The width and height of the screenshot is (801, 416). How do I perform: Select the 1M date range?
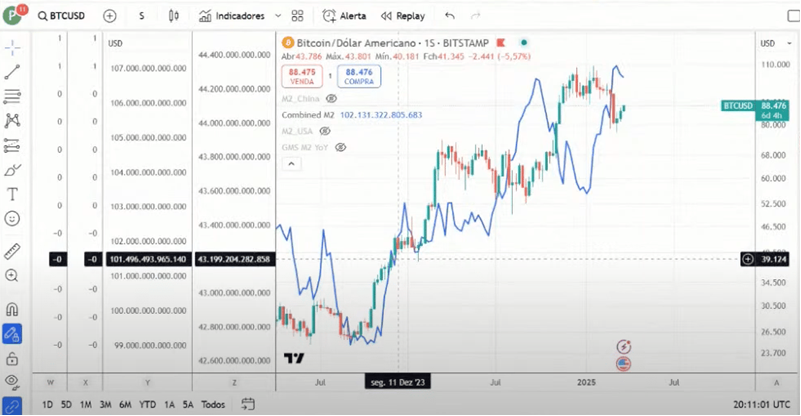pos(85,405)
